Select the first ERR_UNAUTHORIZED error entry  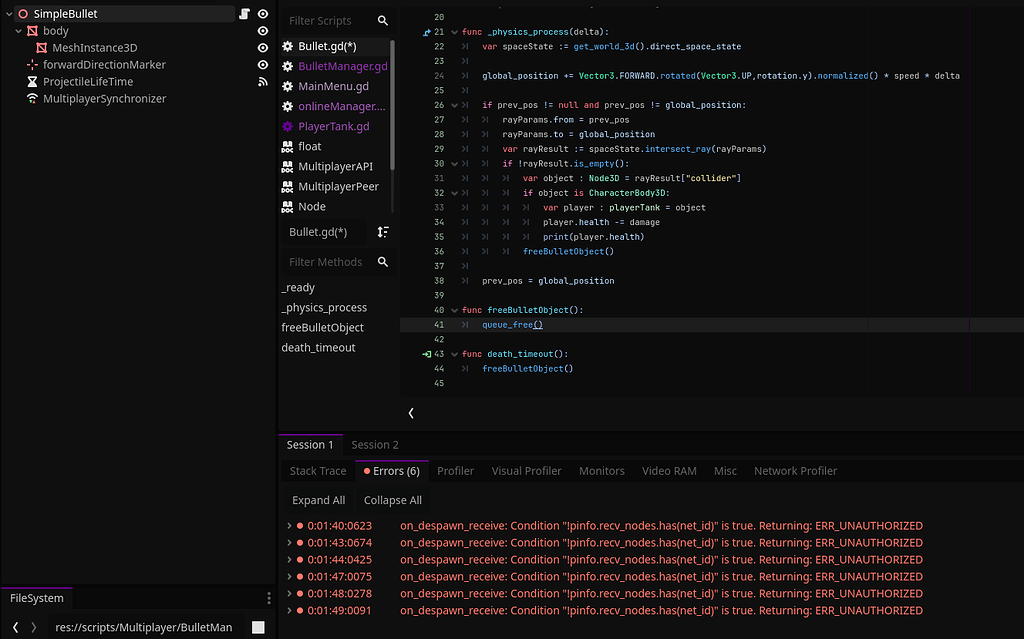click(600, 525)
